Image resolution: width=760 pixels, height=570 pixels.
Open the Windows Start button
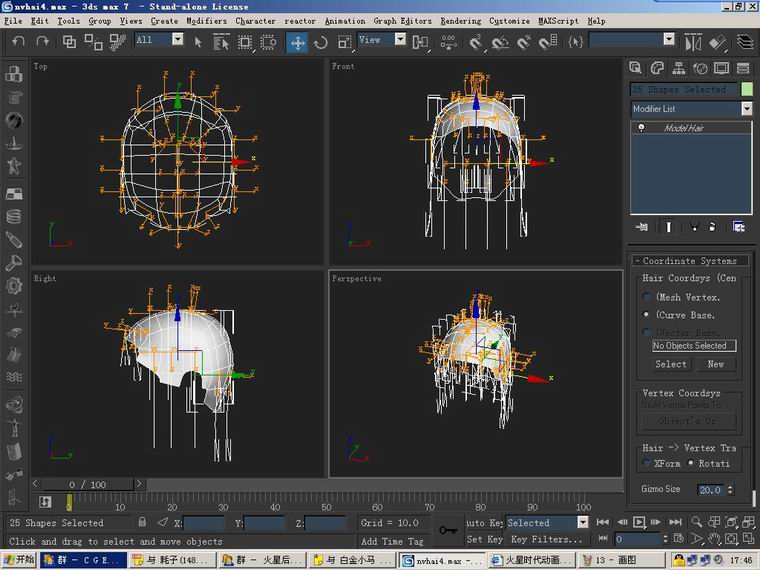coord(19,560)
